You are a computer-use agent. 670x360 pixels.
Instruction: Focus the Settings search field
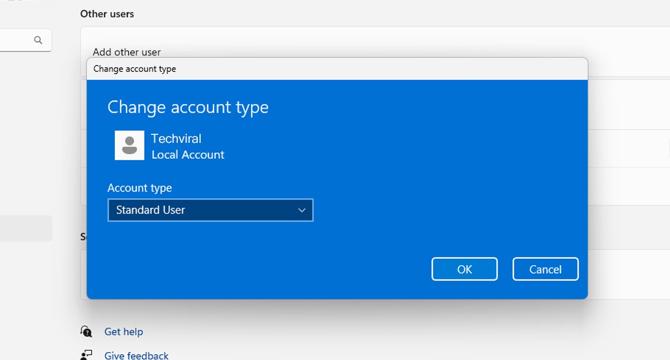(x=25, y=41)
